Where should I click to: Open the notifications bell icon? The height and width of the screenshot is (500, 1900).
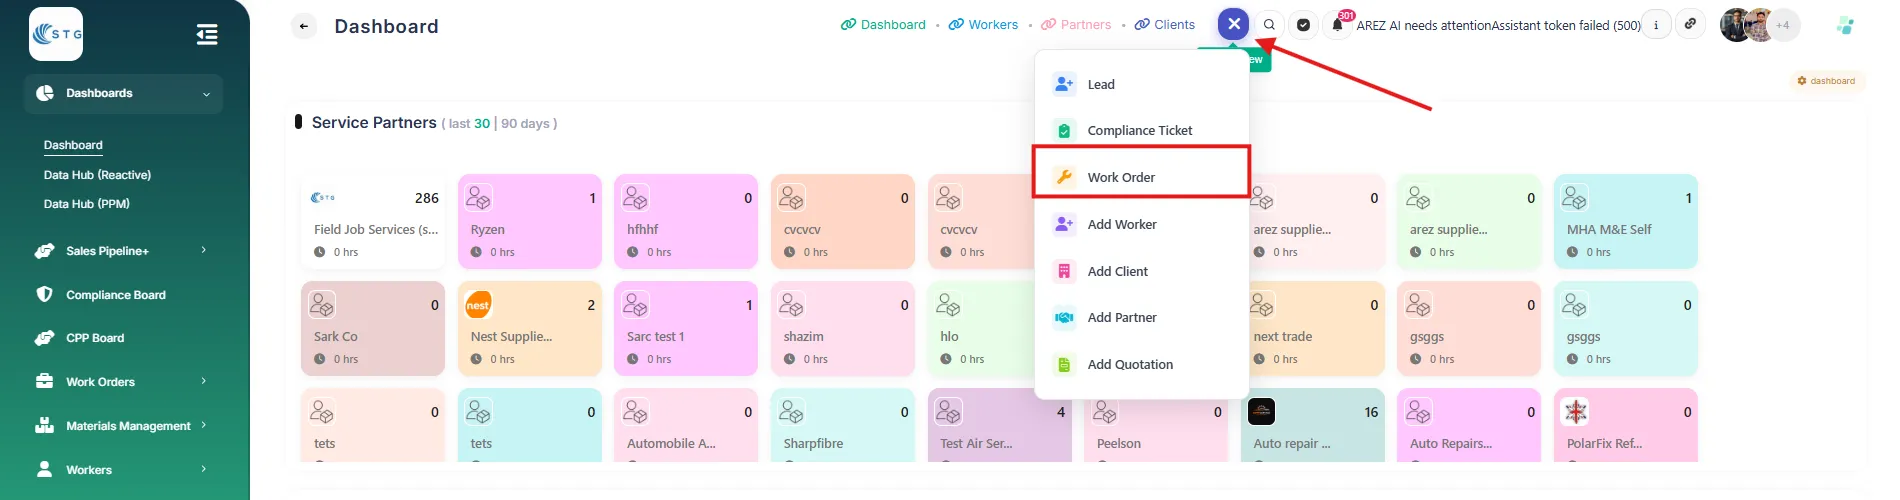click(x=1337, y=25)
